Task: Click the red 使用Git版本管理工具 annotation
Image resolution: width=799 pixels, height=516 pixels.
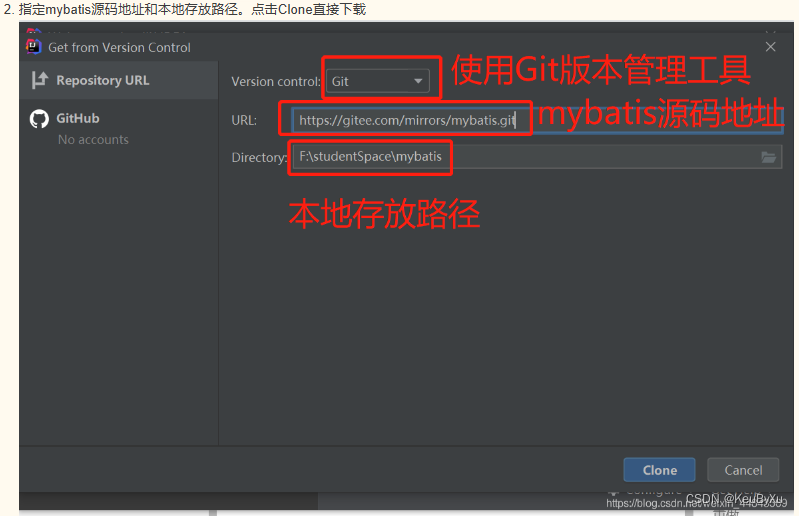Action: click(601, 70)
